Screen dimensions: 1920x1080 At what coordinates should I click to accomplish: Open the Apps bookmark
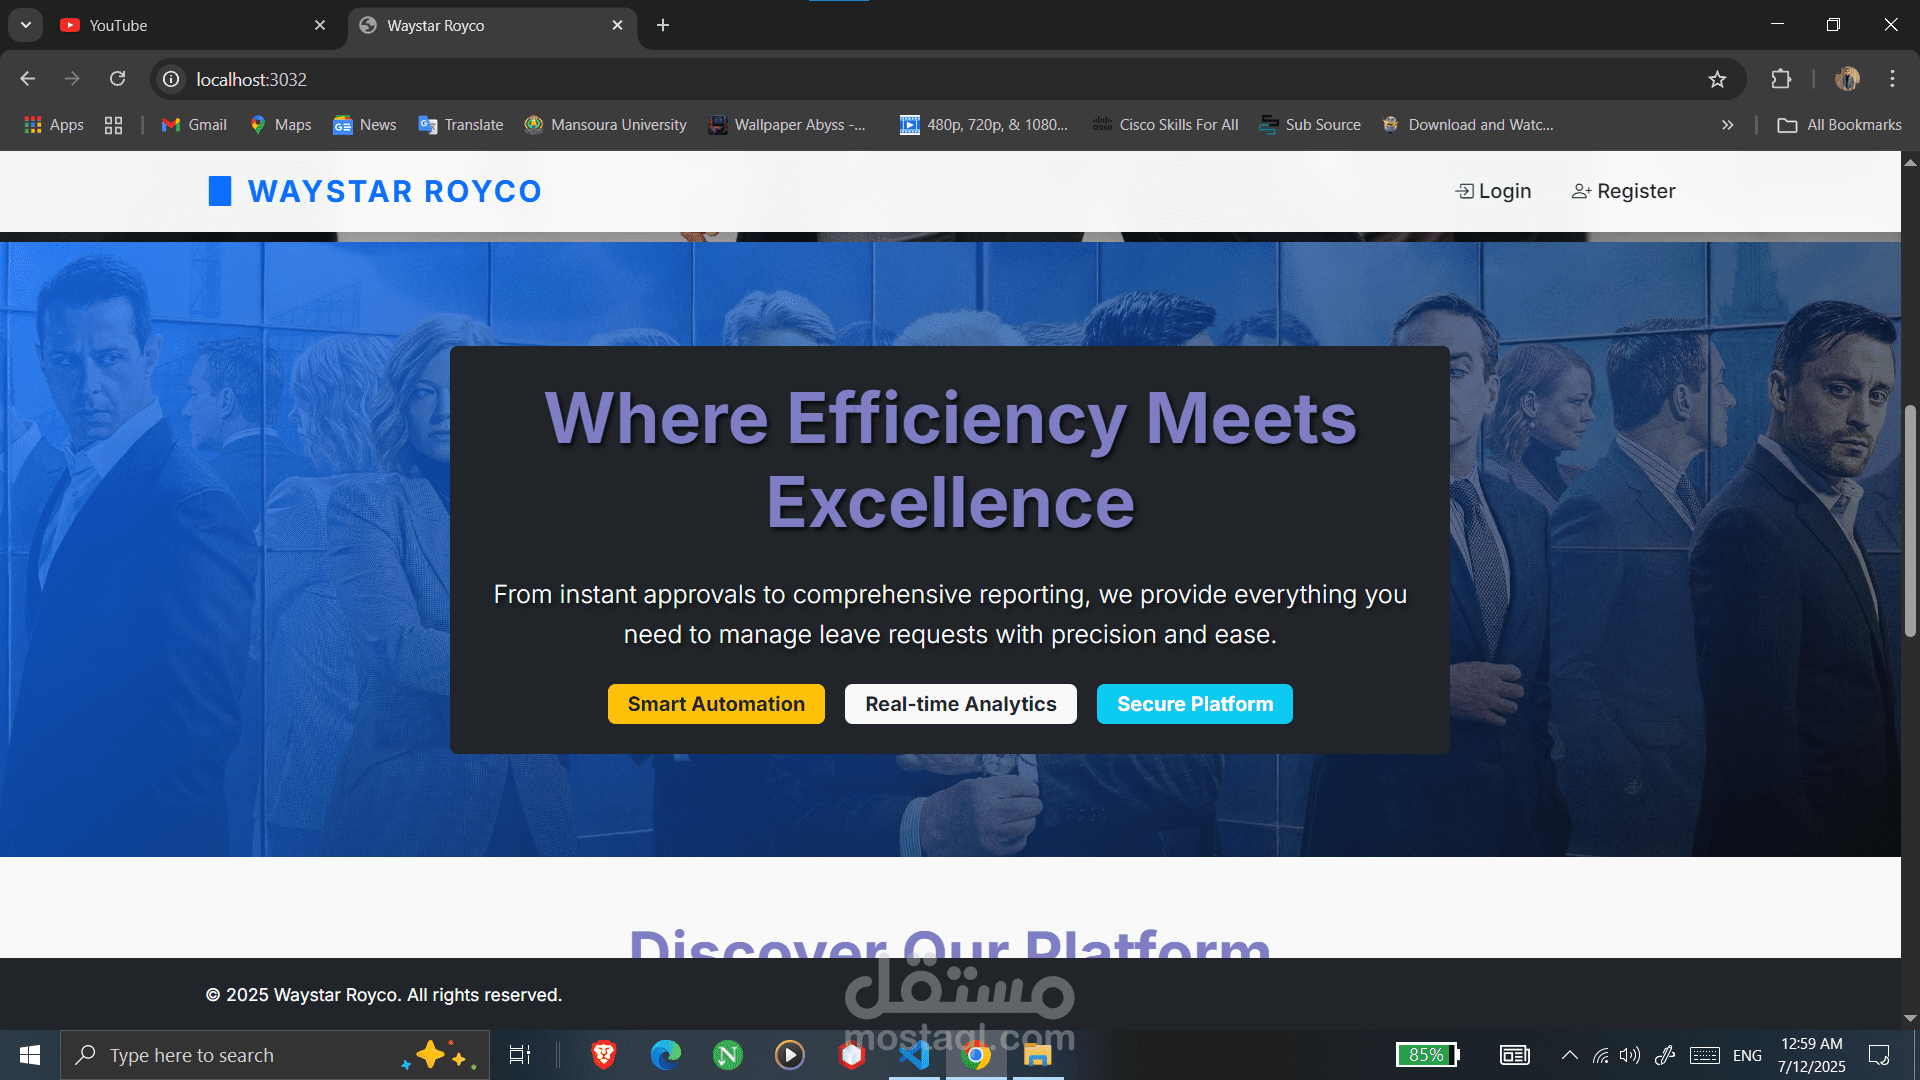[54, 125]
